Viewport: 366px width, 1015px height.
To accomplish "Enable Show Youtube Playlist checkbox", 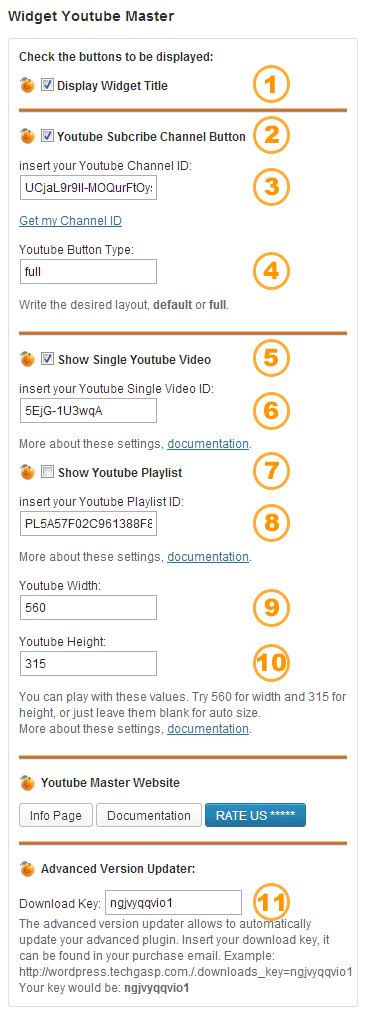I will tap(47, 473).
